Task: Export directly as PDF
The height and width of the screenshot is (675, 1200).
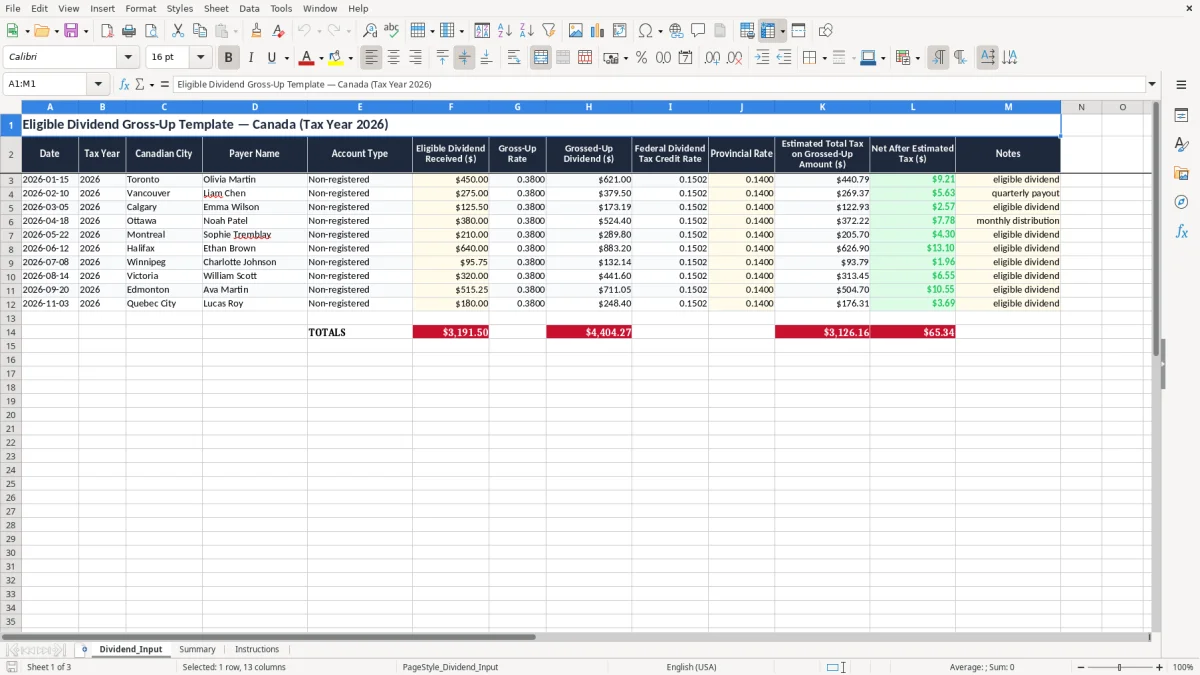Action: (x=107, y=31)
